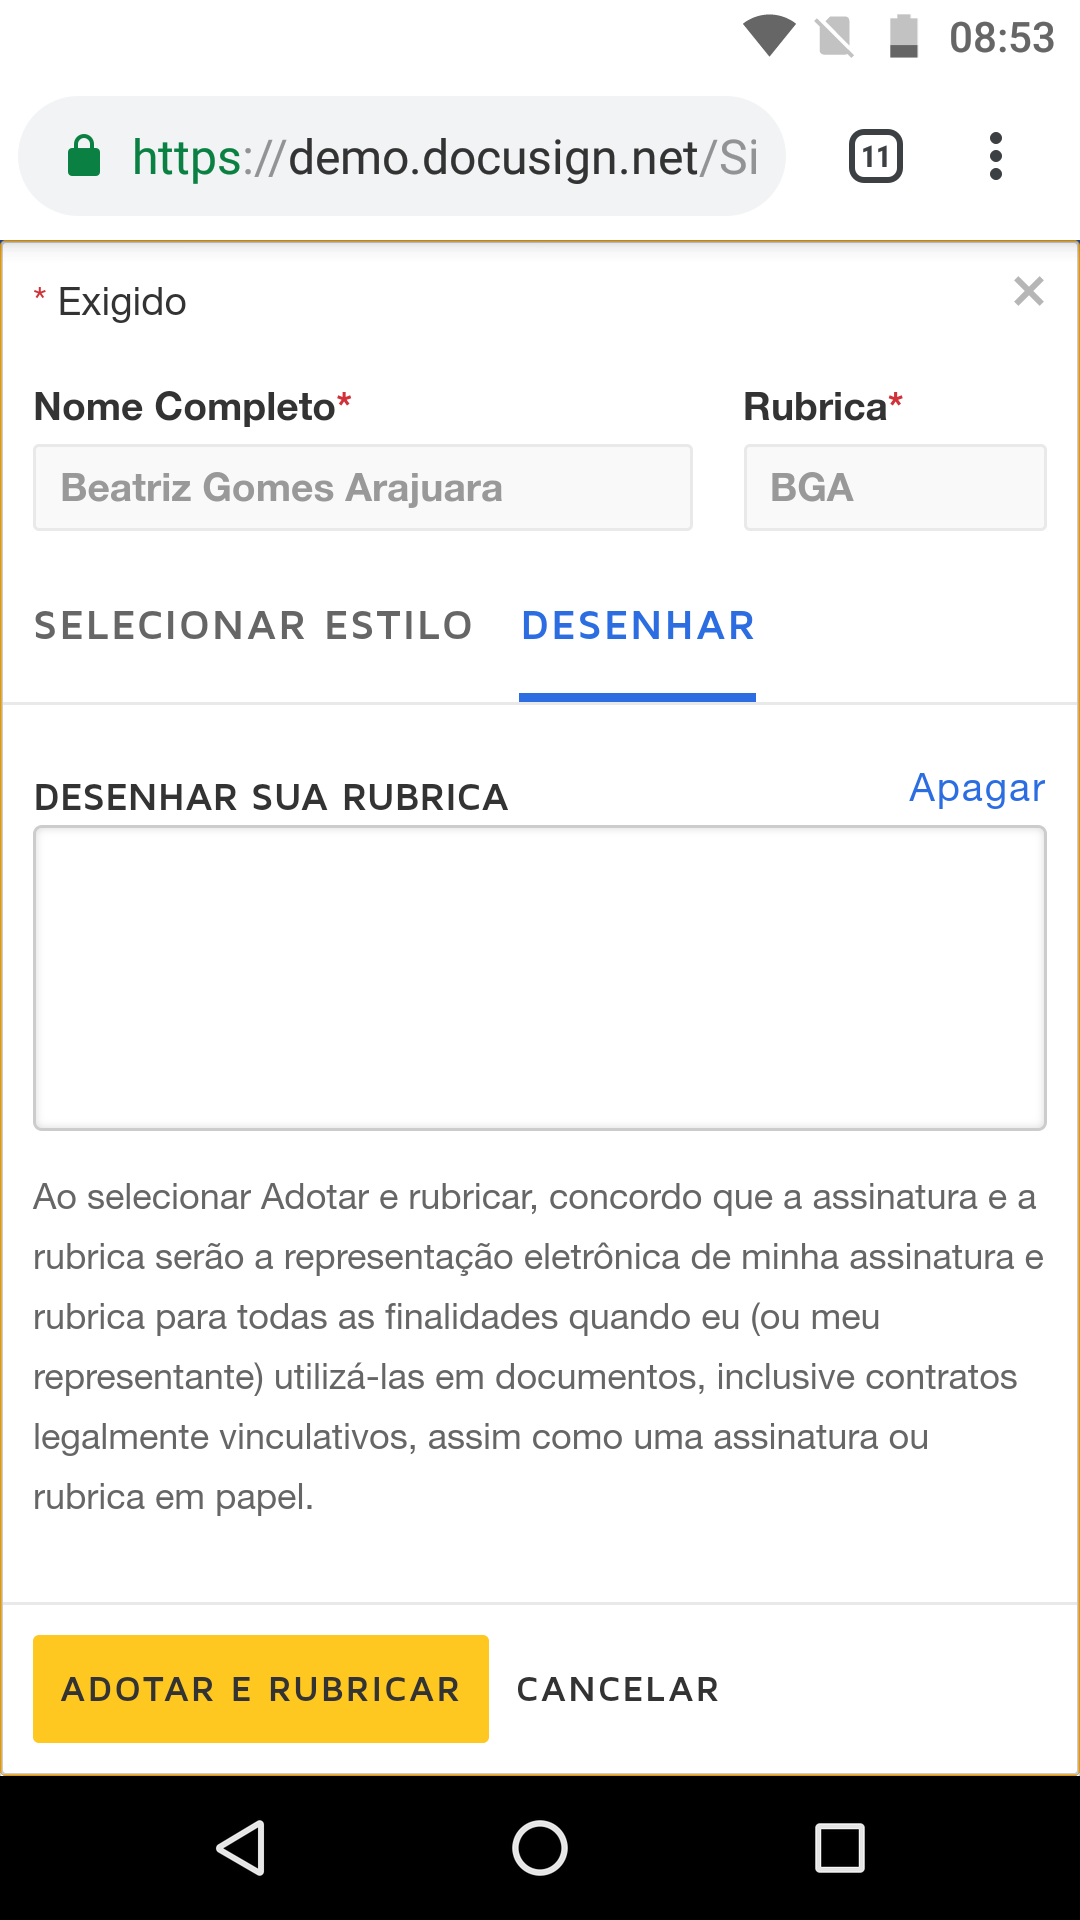
Task: Click the Apagar link to clear drawing
Action: click(x=976, y=788)
